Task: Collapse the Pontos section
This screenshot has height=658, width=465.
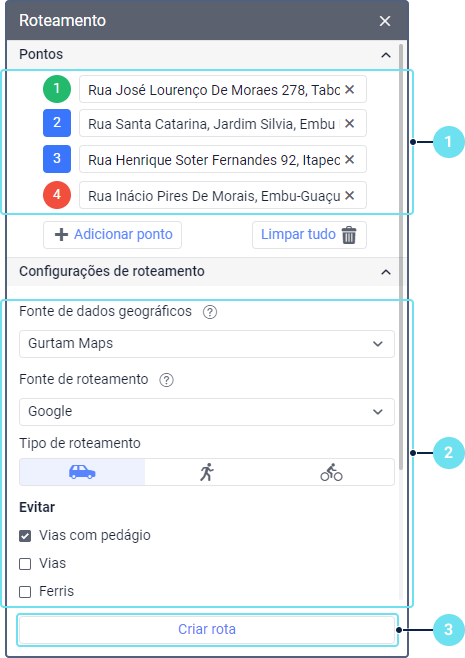Action: (x=386, y=55)
